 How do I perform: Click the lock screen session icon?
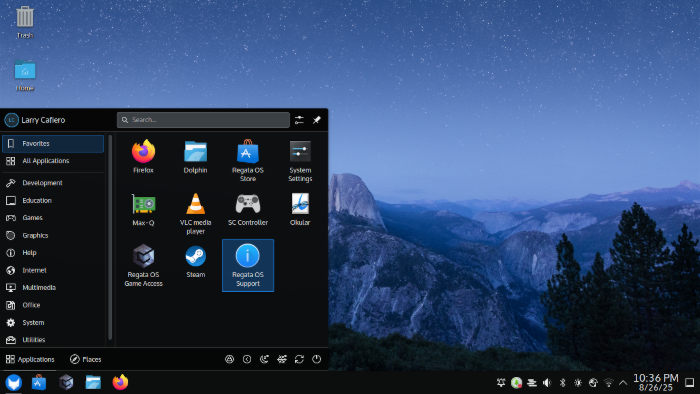229,359
